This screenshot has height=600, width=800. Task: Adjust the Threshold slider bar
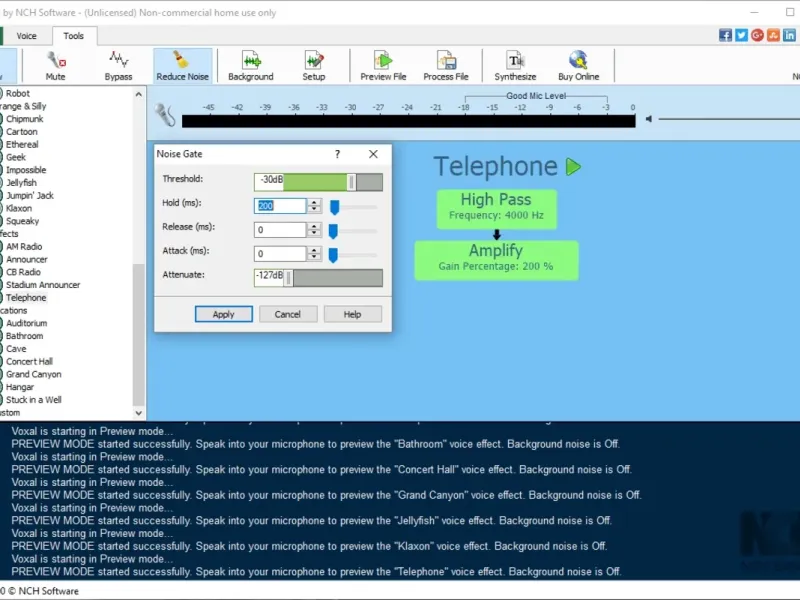tap(318, 182)
